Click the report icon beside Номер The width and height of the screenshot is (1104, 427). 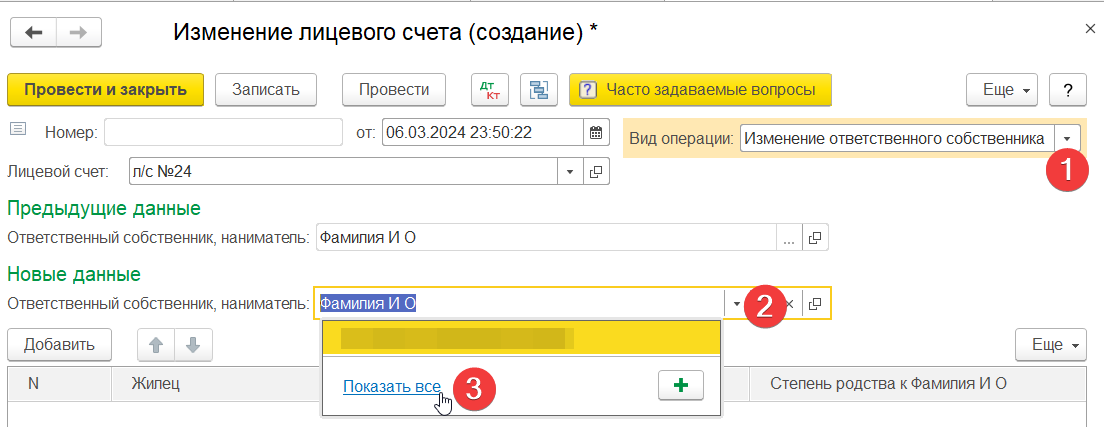[x=18, y=129]
